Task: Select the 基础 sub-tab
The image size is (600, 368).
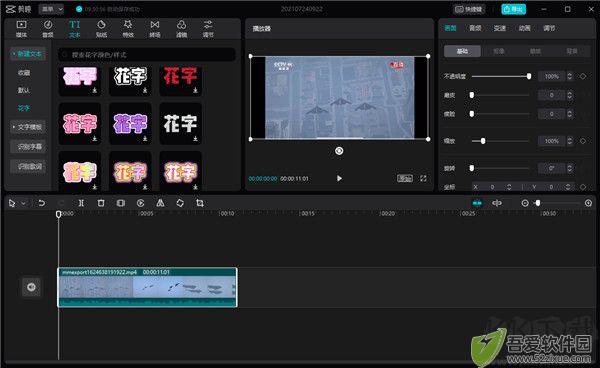Action: tap(462, 51)
